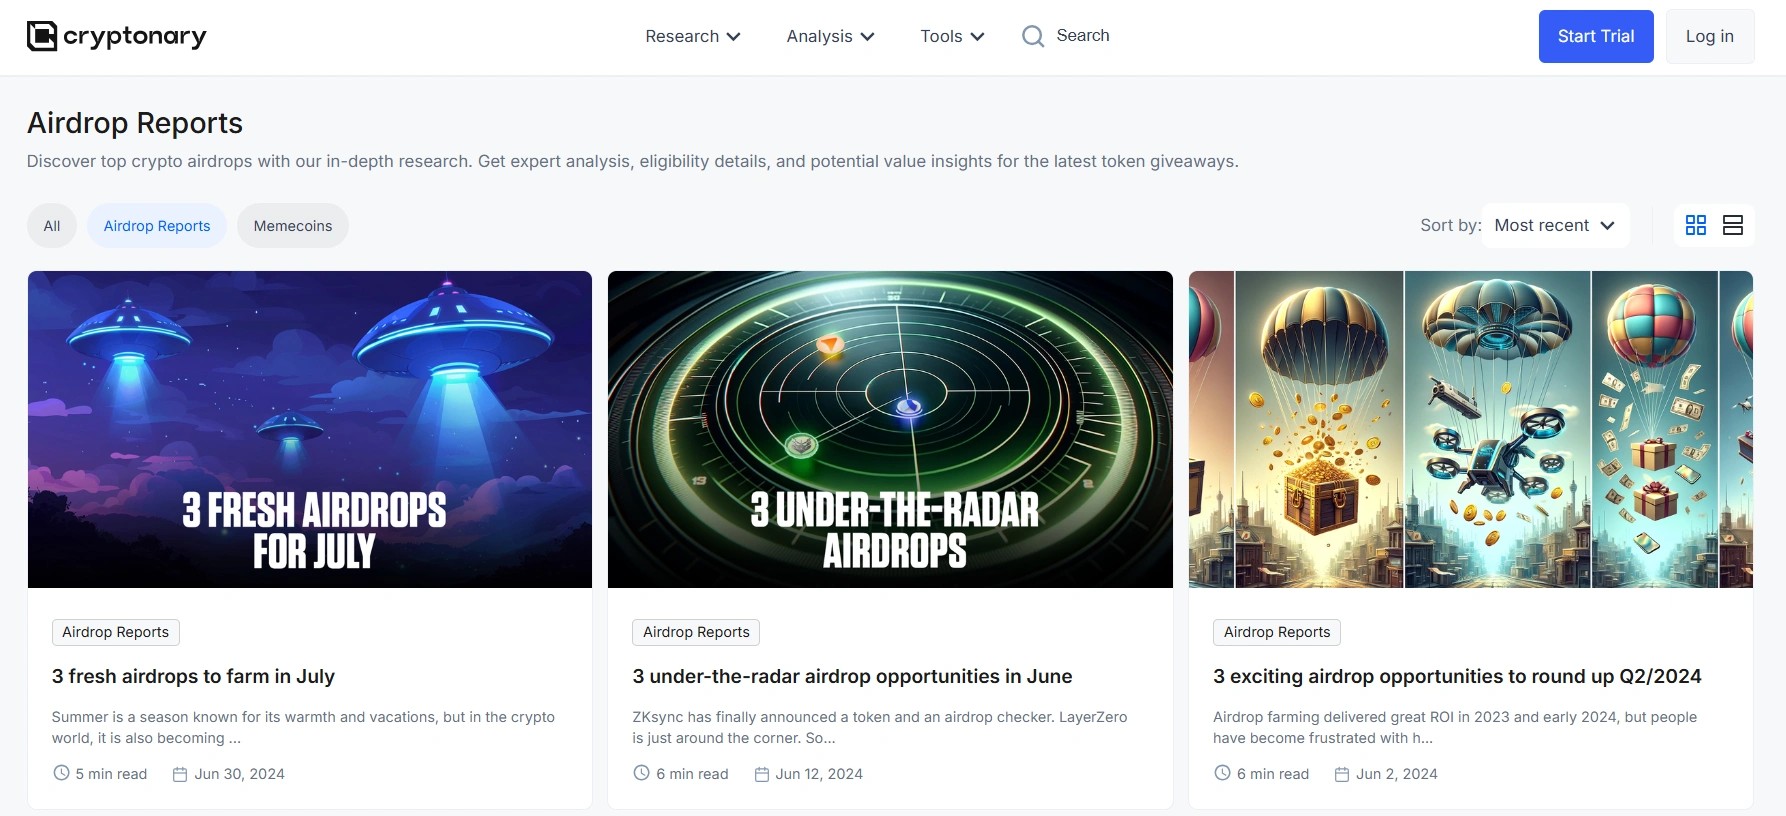Click the 'Summer is a season known' excerpt

303,727
